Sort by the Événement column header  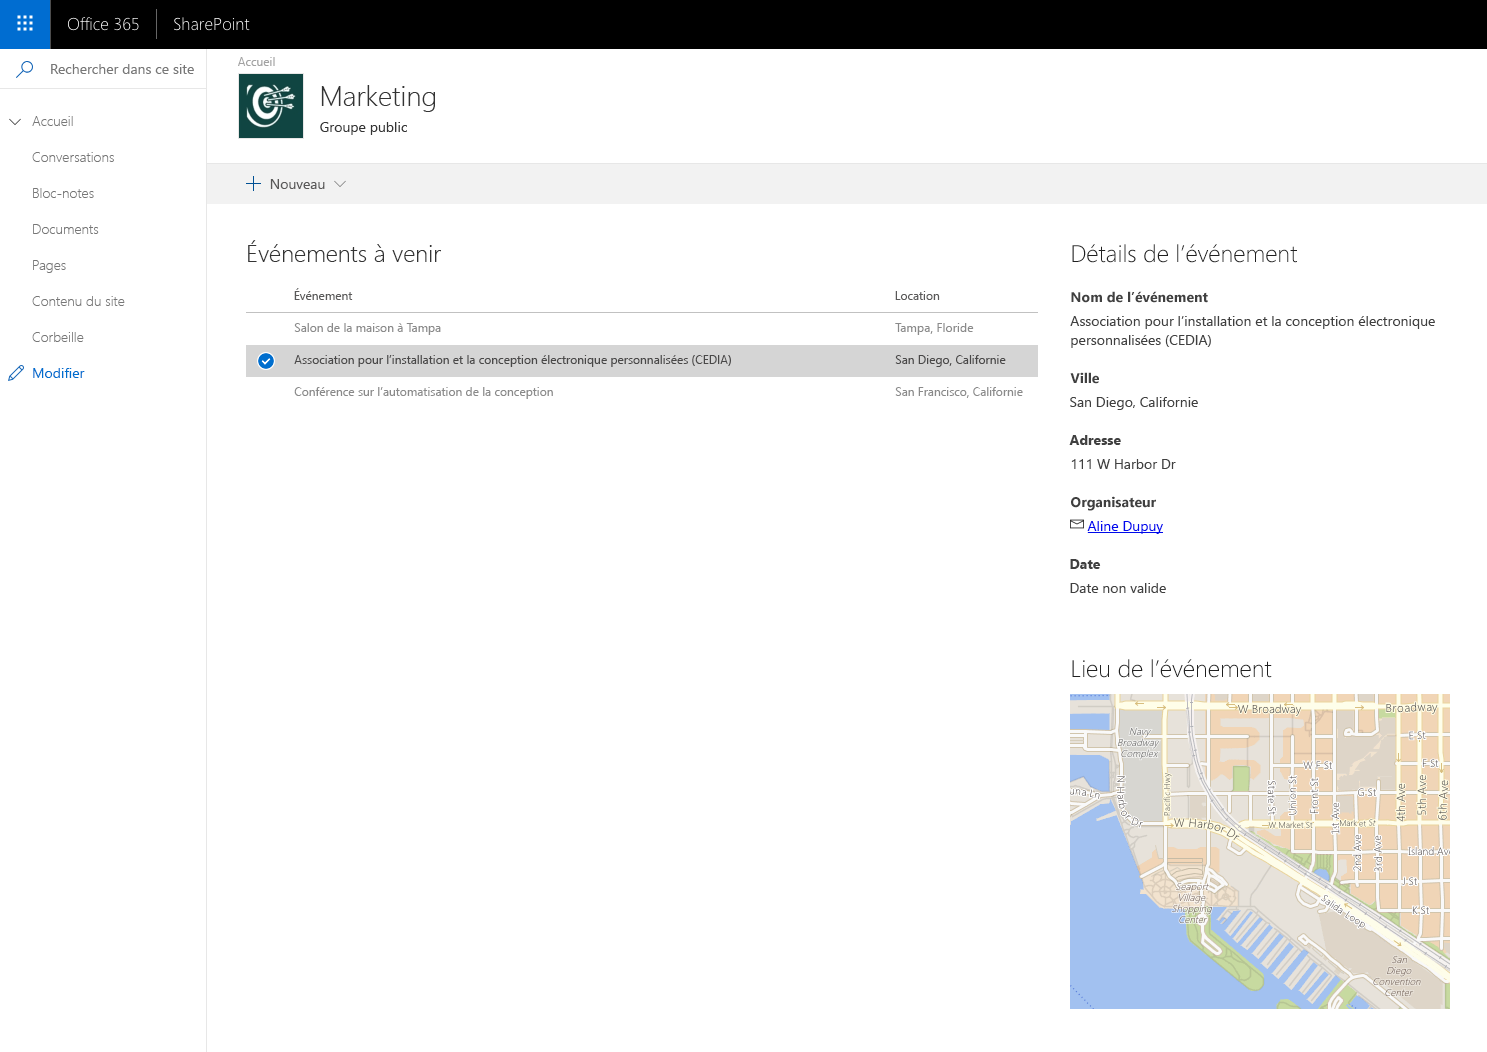click(x=322, y=295)
